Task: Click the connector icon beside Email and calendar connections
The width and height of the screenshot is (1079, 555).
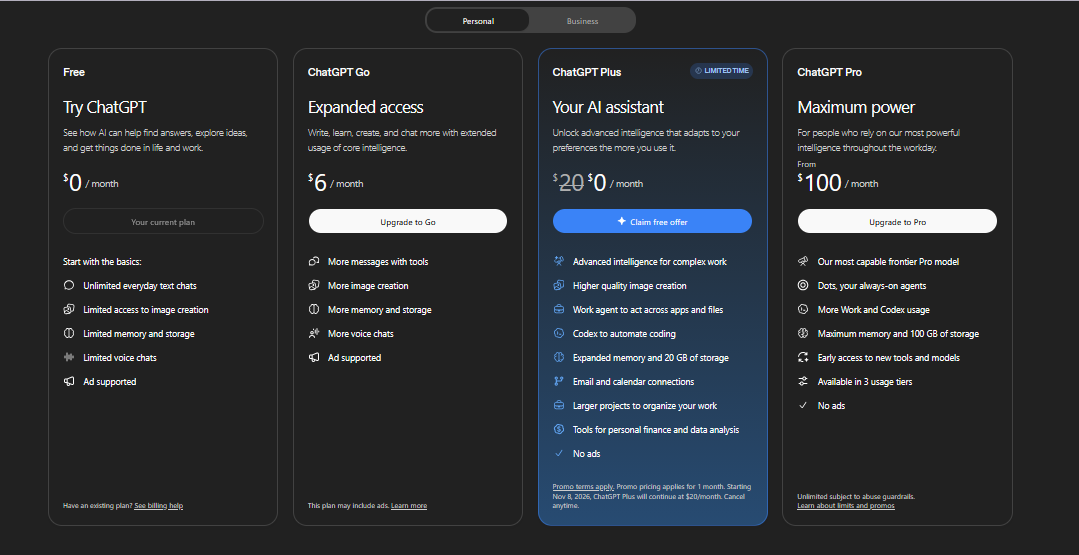Action: coord(559,381)
